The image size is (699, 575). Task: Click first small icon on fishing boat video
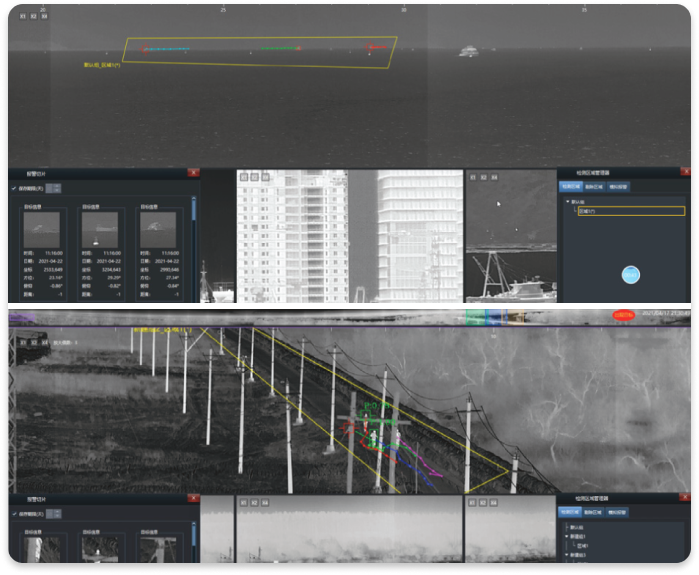[x=474, y=177]
